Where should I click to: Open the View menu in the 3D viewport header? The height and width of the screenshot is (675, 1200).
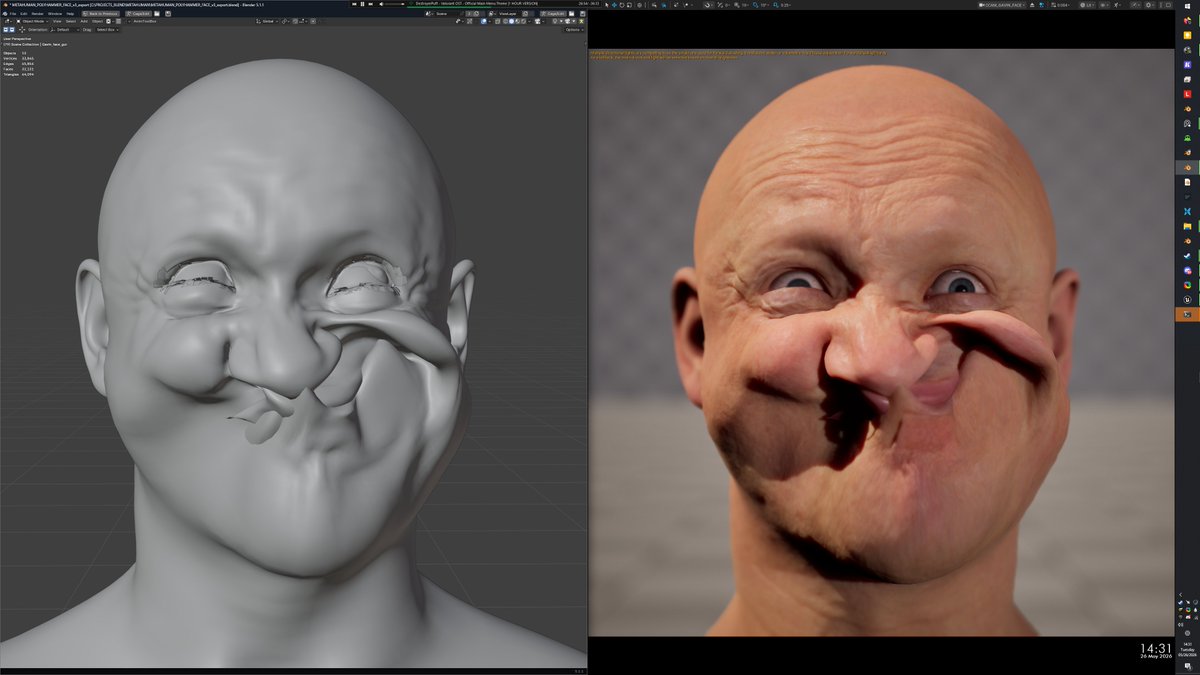(x=57, y=21)
